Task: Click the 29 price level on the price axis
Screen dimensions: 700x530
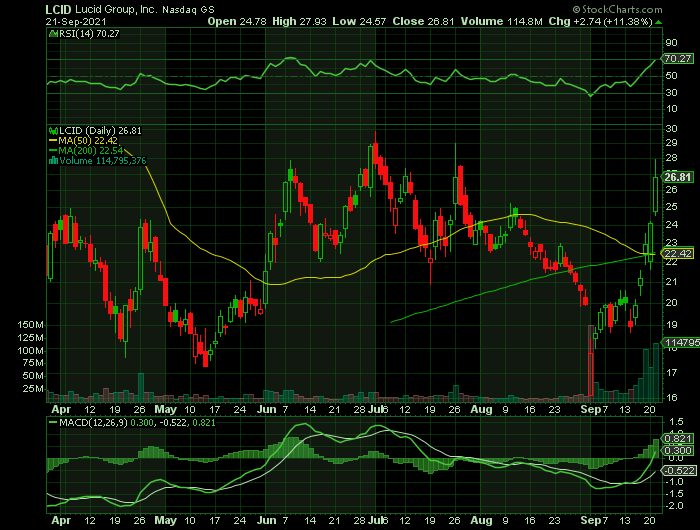Action: pyautogui.click(x=671, y=142)
